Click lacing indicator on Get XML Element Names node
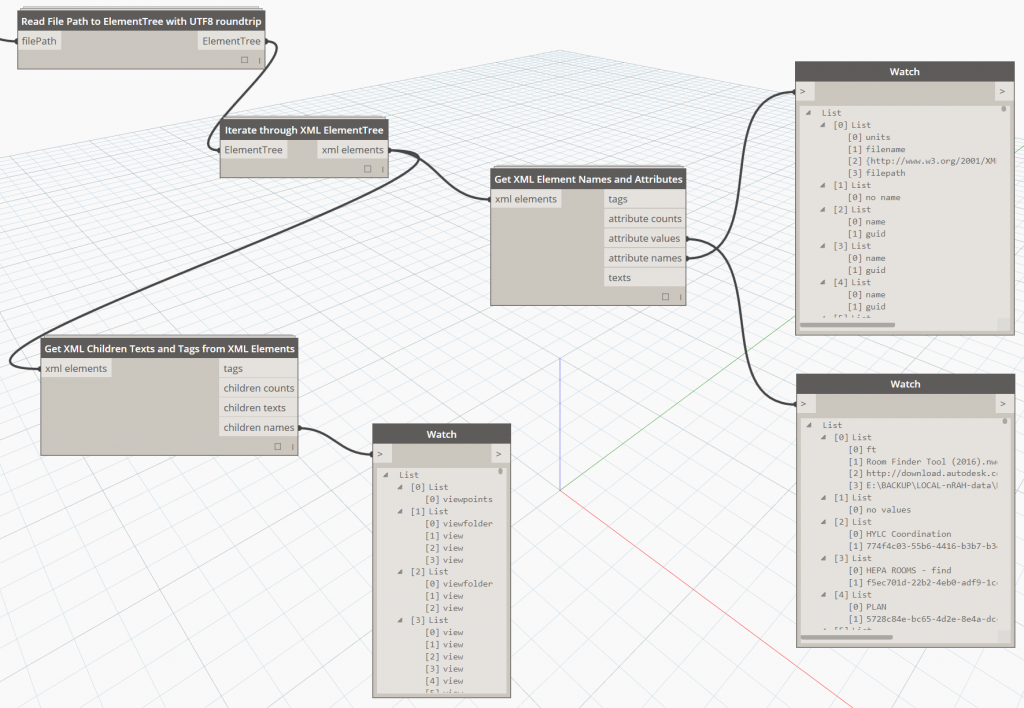Image resolution: width=1024 pixels, height=708 pixels. point(680,297)
